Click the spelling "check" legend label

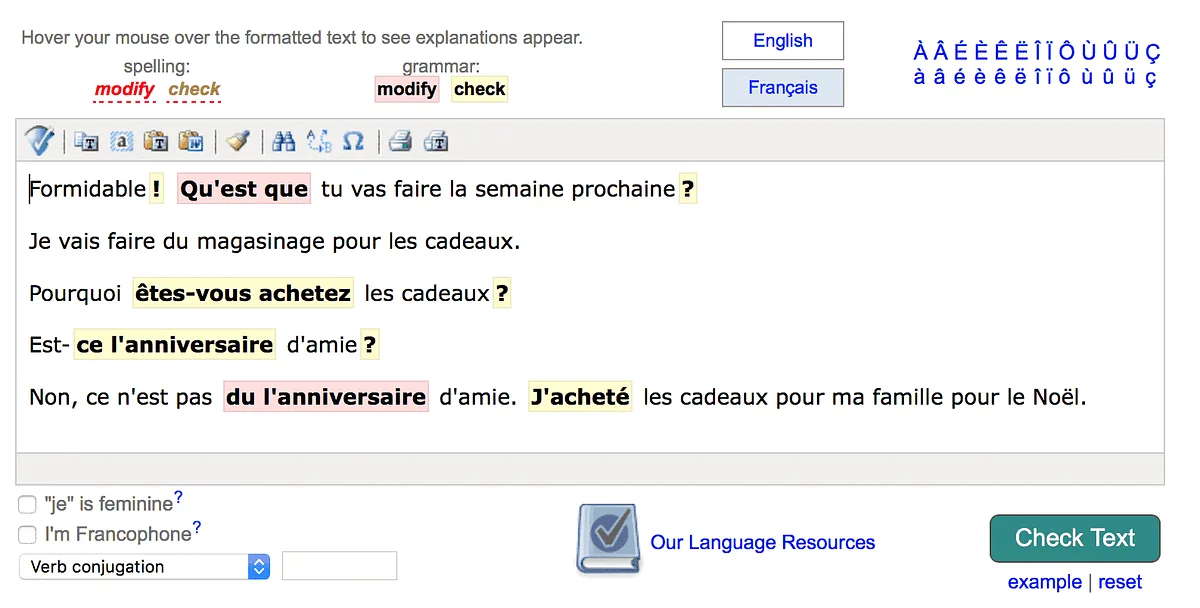[194, 89]
